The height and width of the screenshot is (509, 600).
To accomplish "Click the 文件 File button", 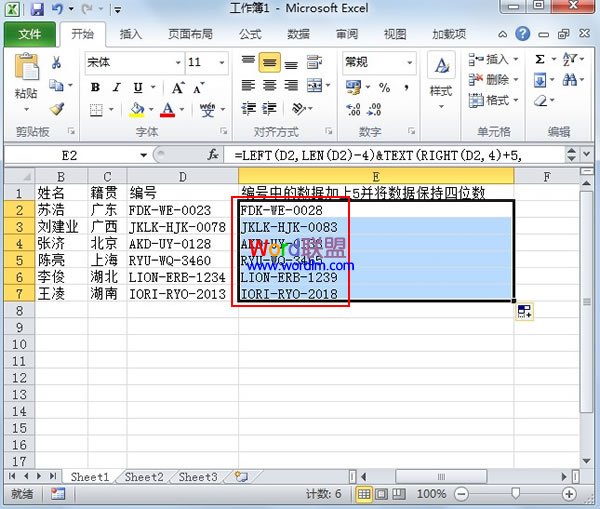I will click(30, 34).
